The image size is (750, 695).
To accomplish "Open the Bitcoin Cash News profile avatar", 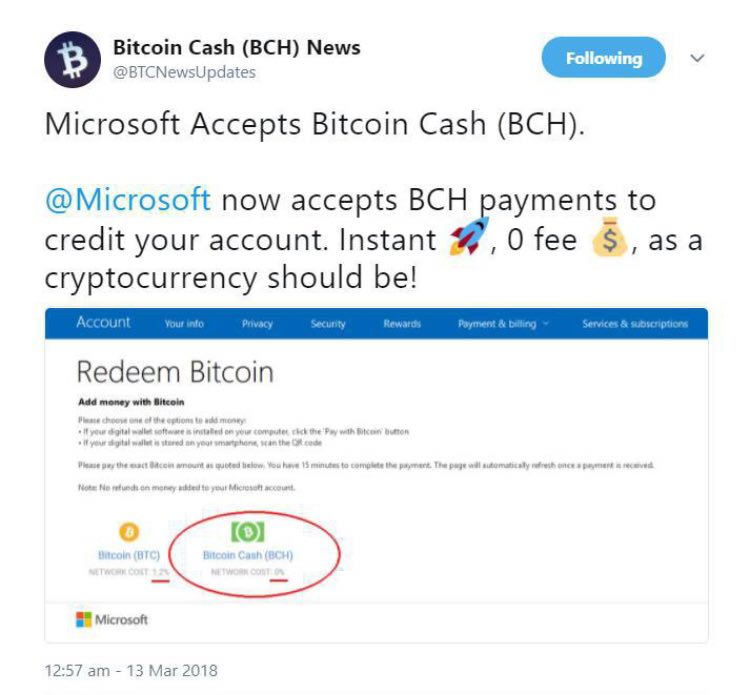I will tap(72, 60).
